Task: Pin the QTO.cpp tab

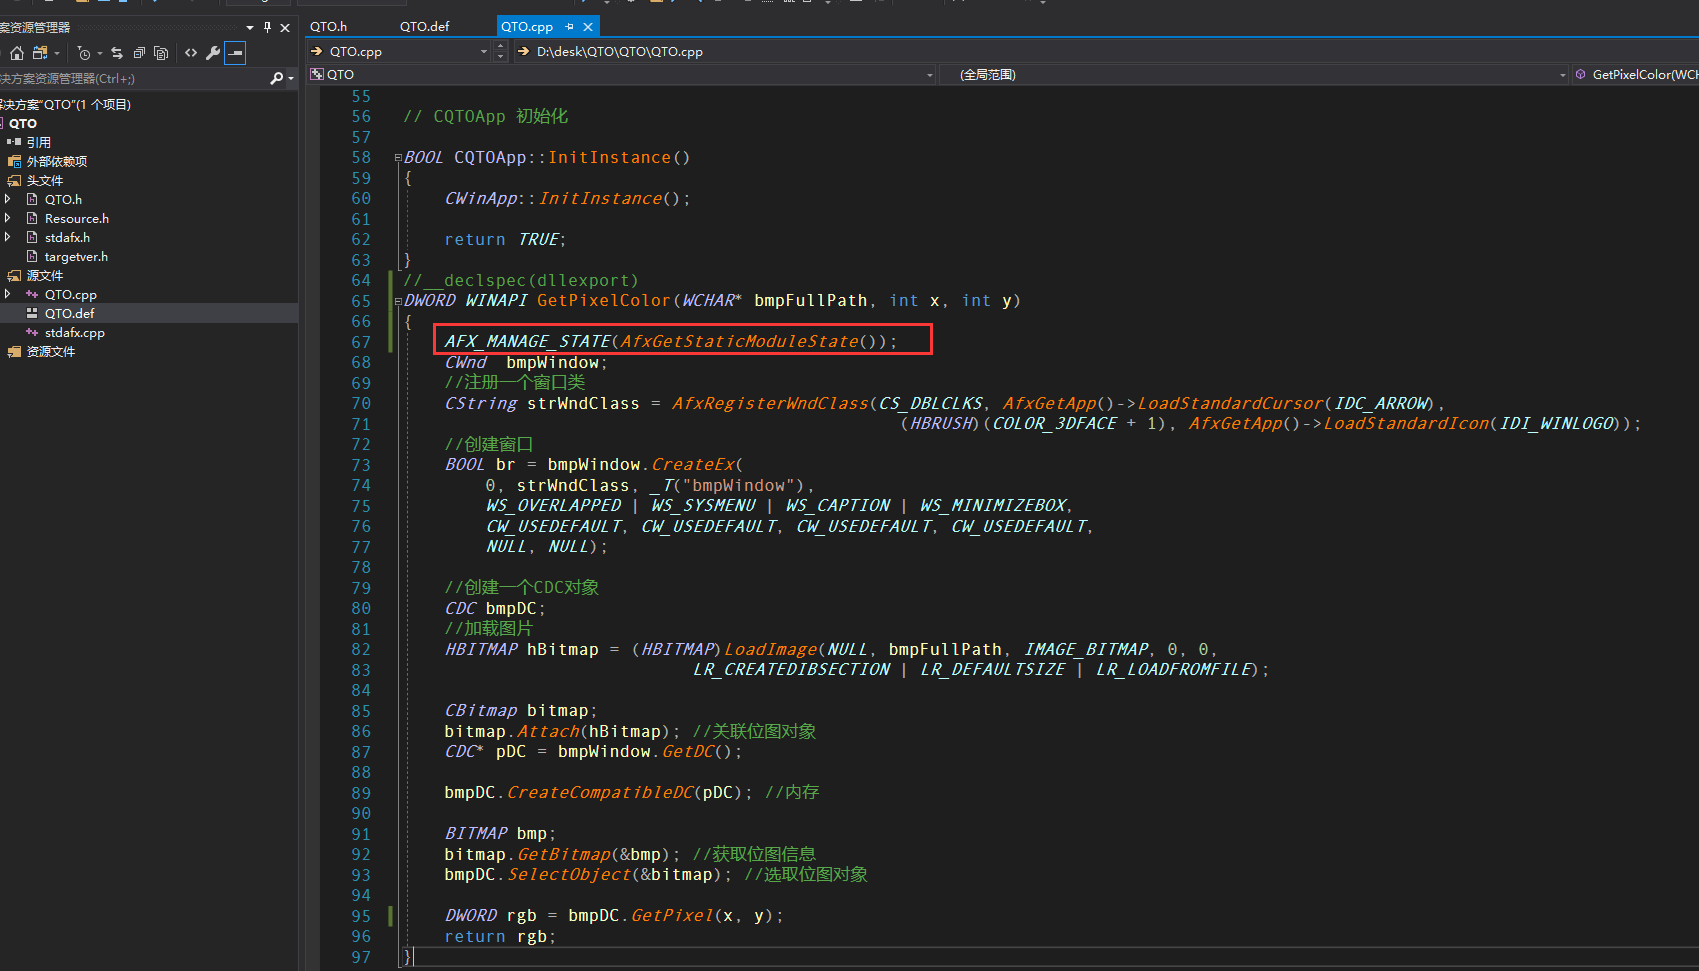Action: pos(570,27)
